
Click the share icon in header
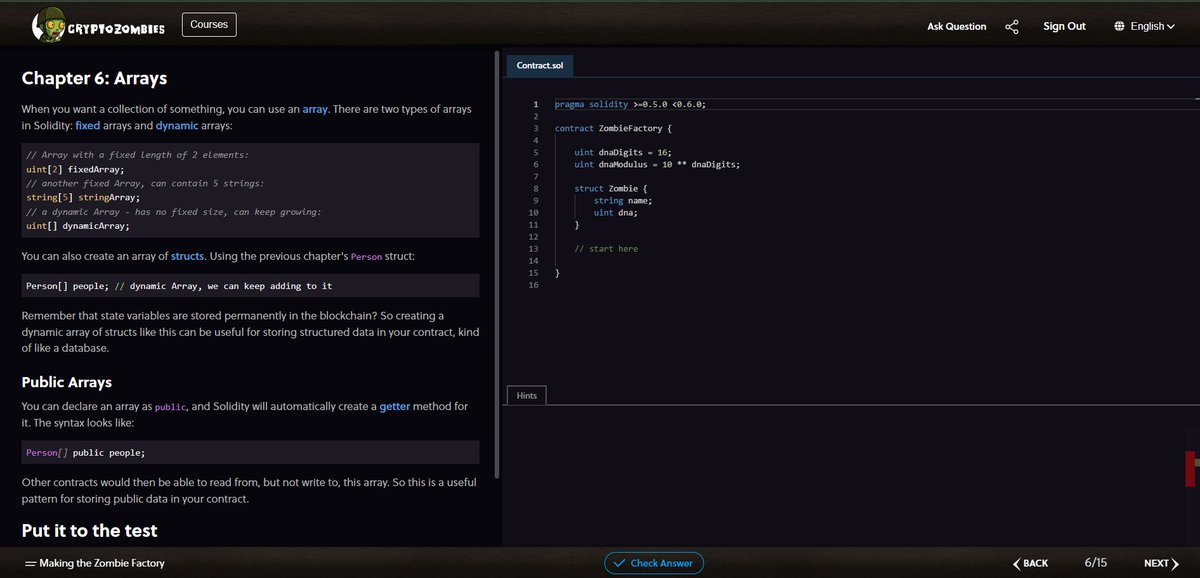point(1011,26)
